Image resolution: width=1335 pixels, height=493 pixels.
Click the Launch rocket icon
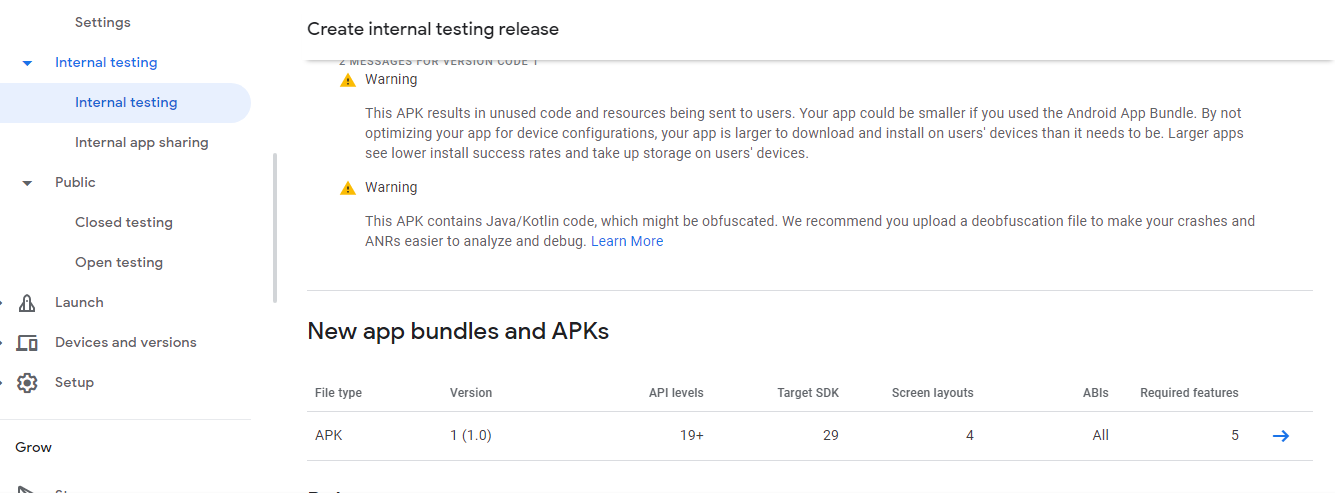(27, 303)
